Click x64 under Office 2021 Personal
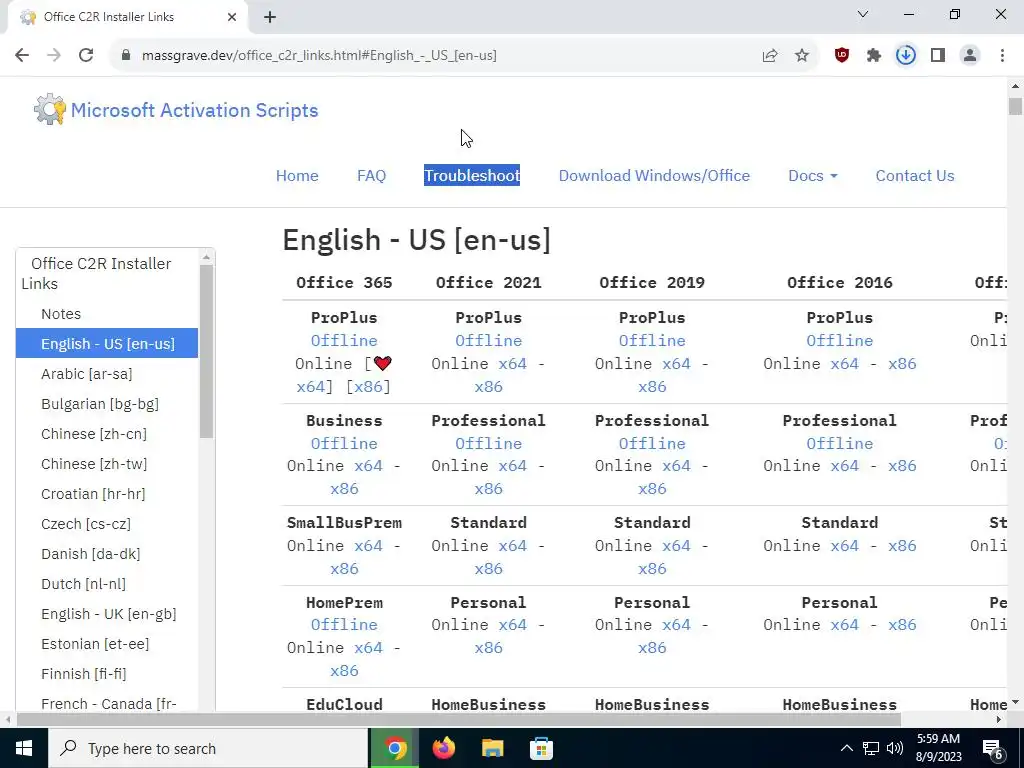The width and height of the screenshot is (1024, 768). pyautogui.click(x=513, y=624)
